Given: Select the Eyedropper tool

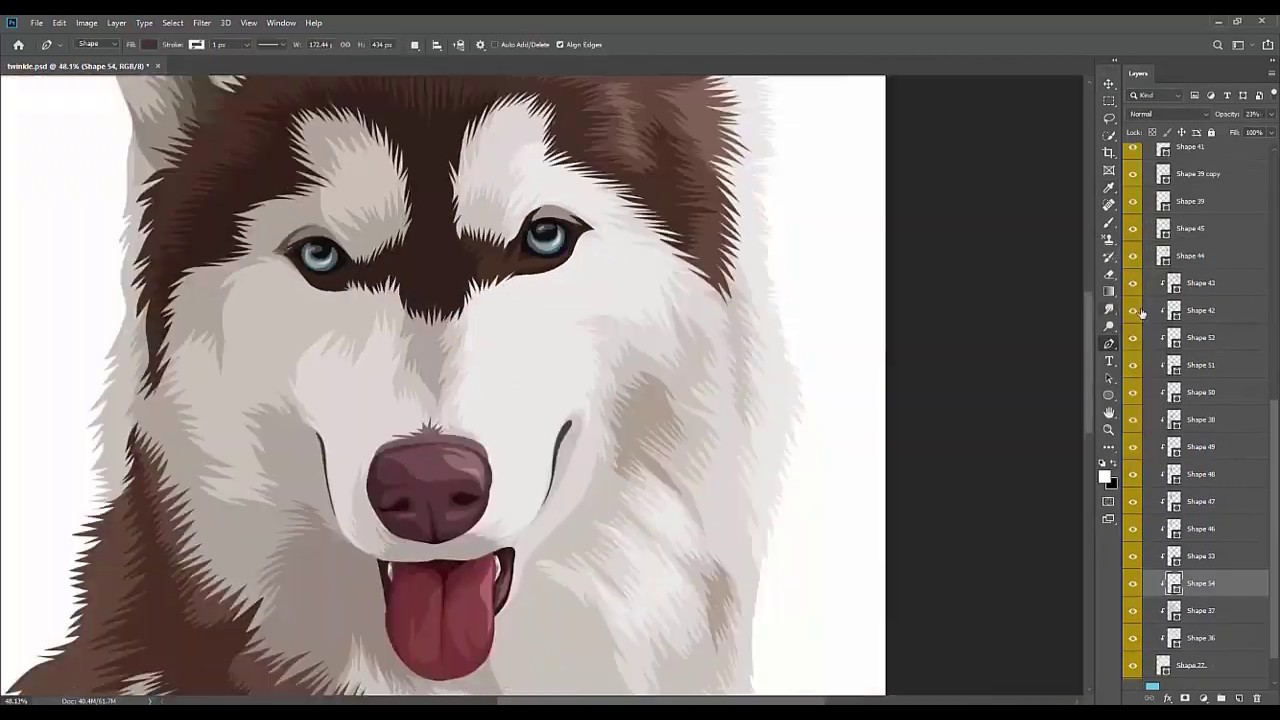Looking at the screenshot, I should coord(1109,187).
